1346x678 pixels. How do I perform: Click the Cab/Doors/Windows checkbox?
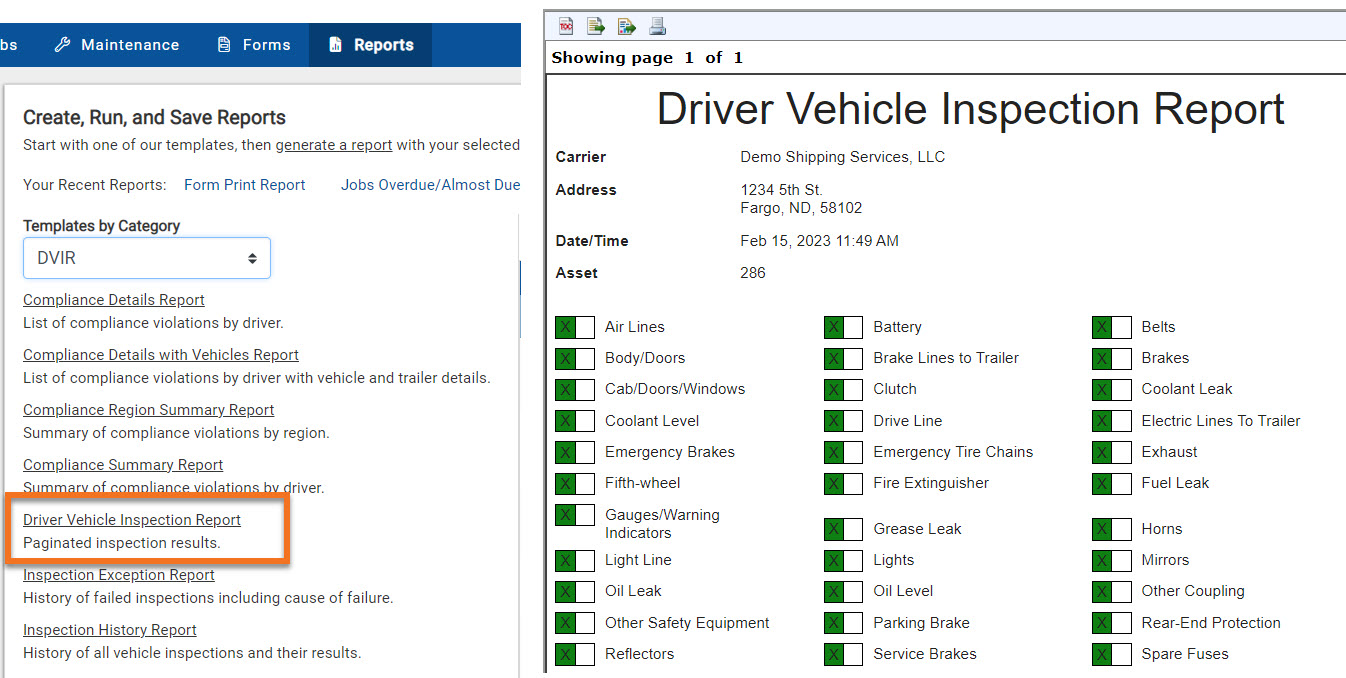click(x=575, y=389)
